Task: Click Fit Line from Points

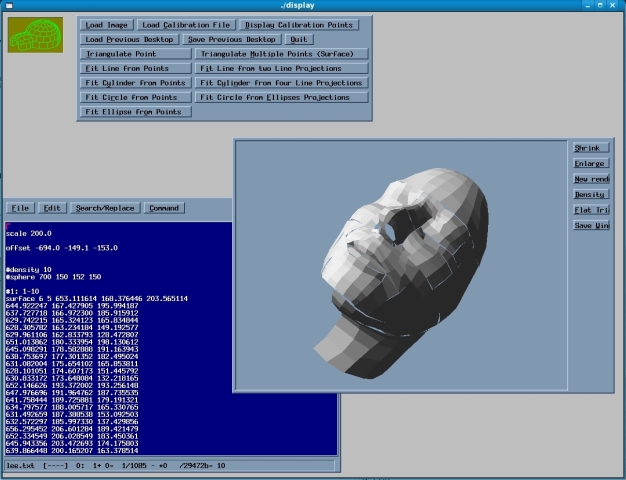Action: point(135,68)
